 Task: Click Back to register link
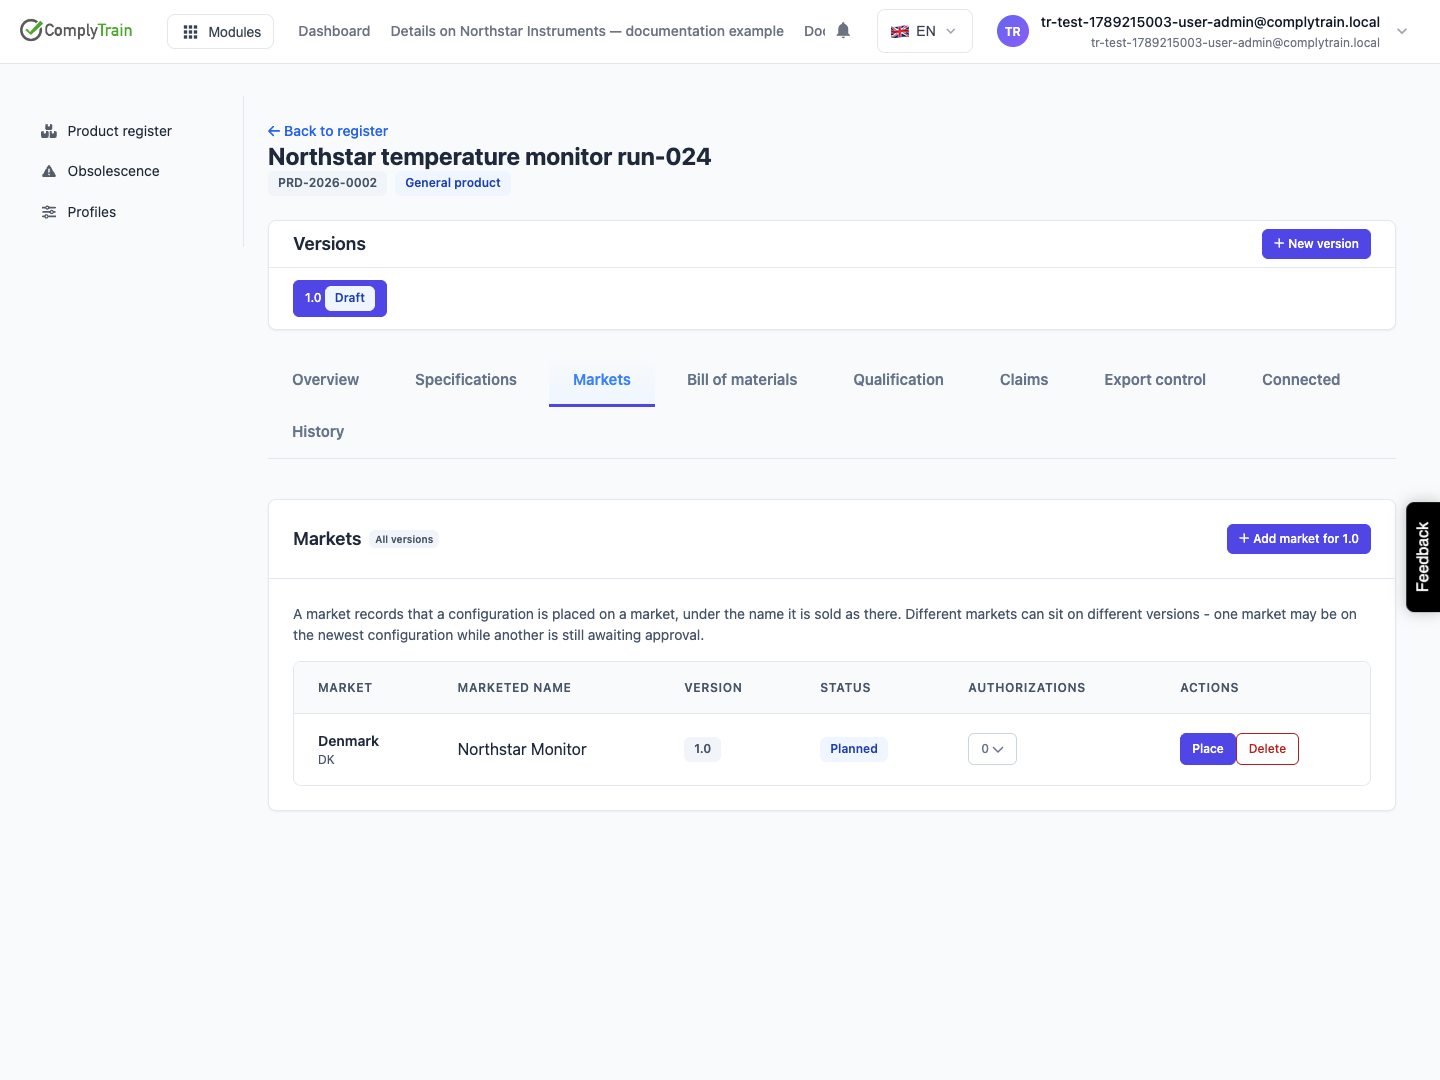point(328,131)
